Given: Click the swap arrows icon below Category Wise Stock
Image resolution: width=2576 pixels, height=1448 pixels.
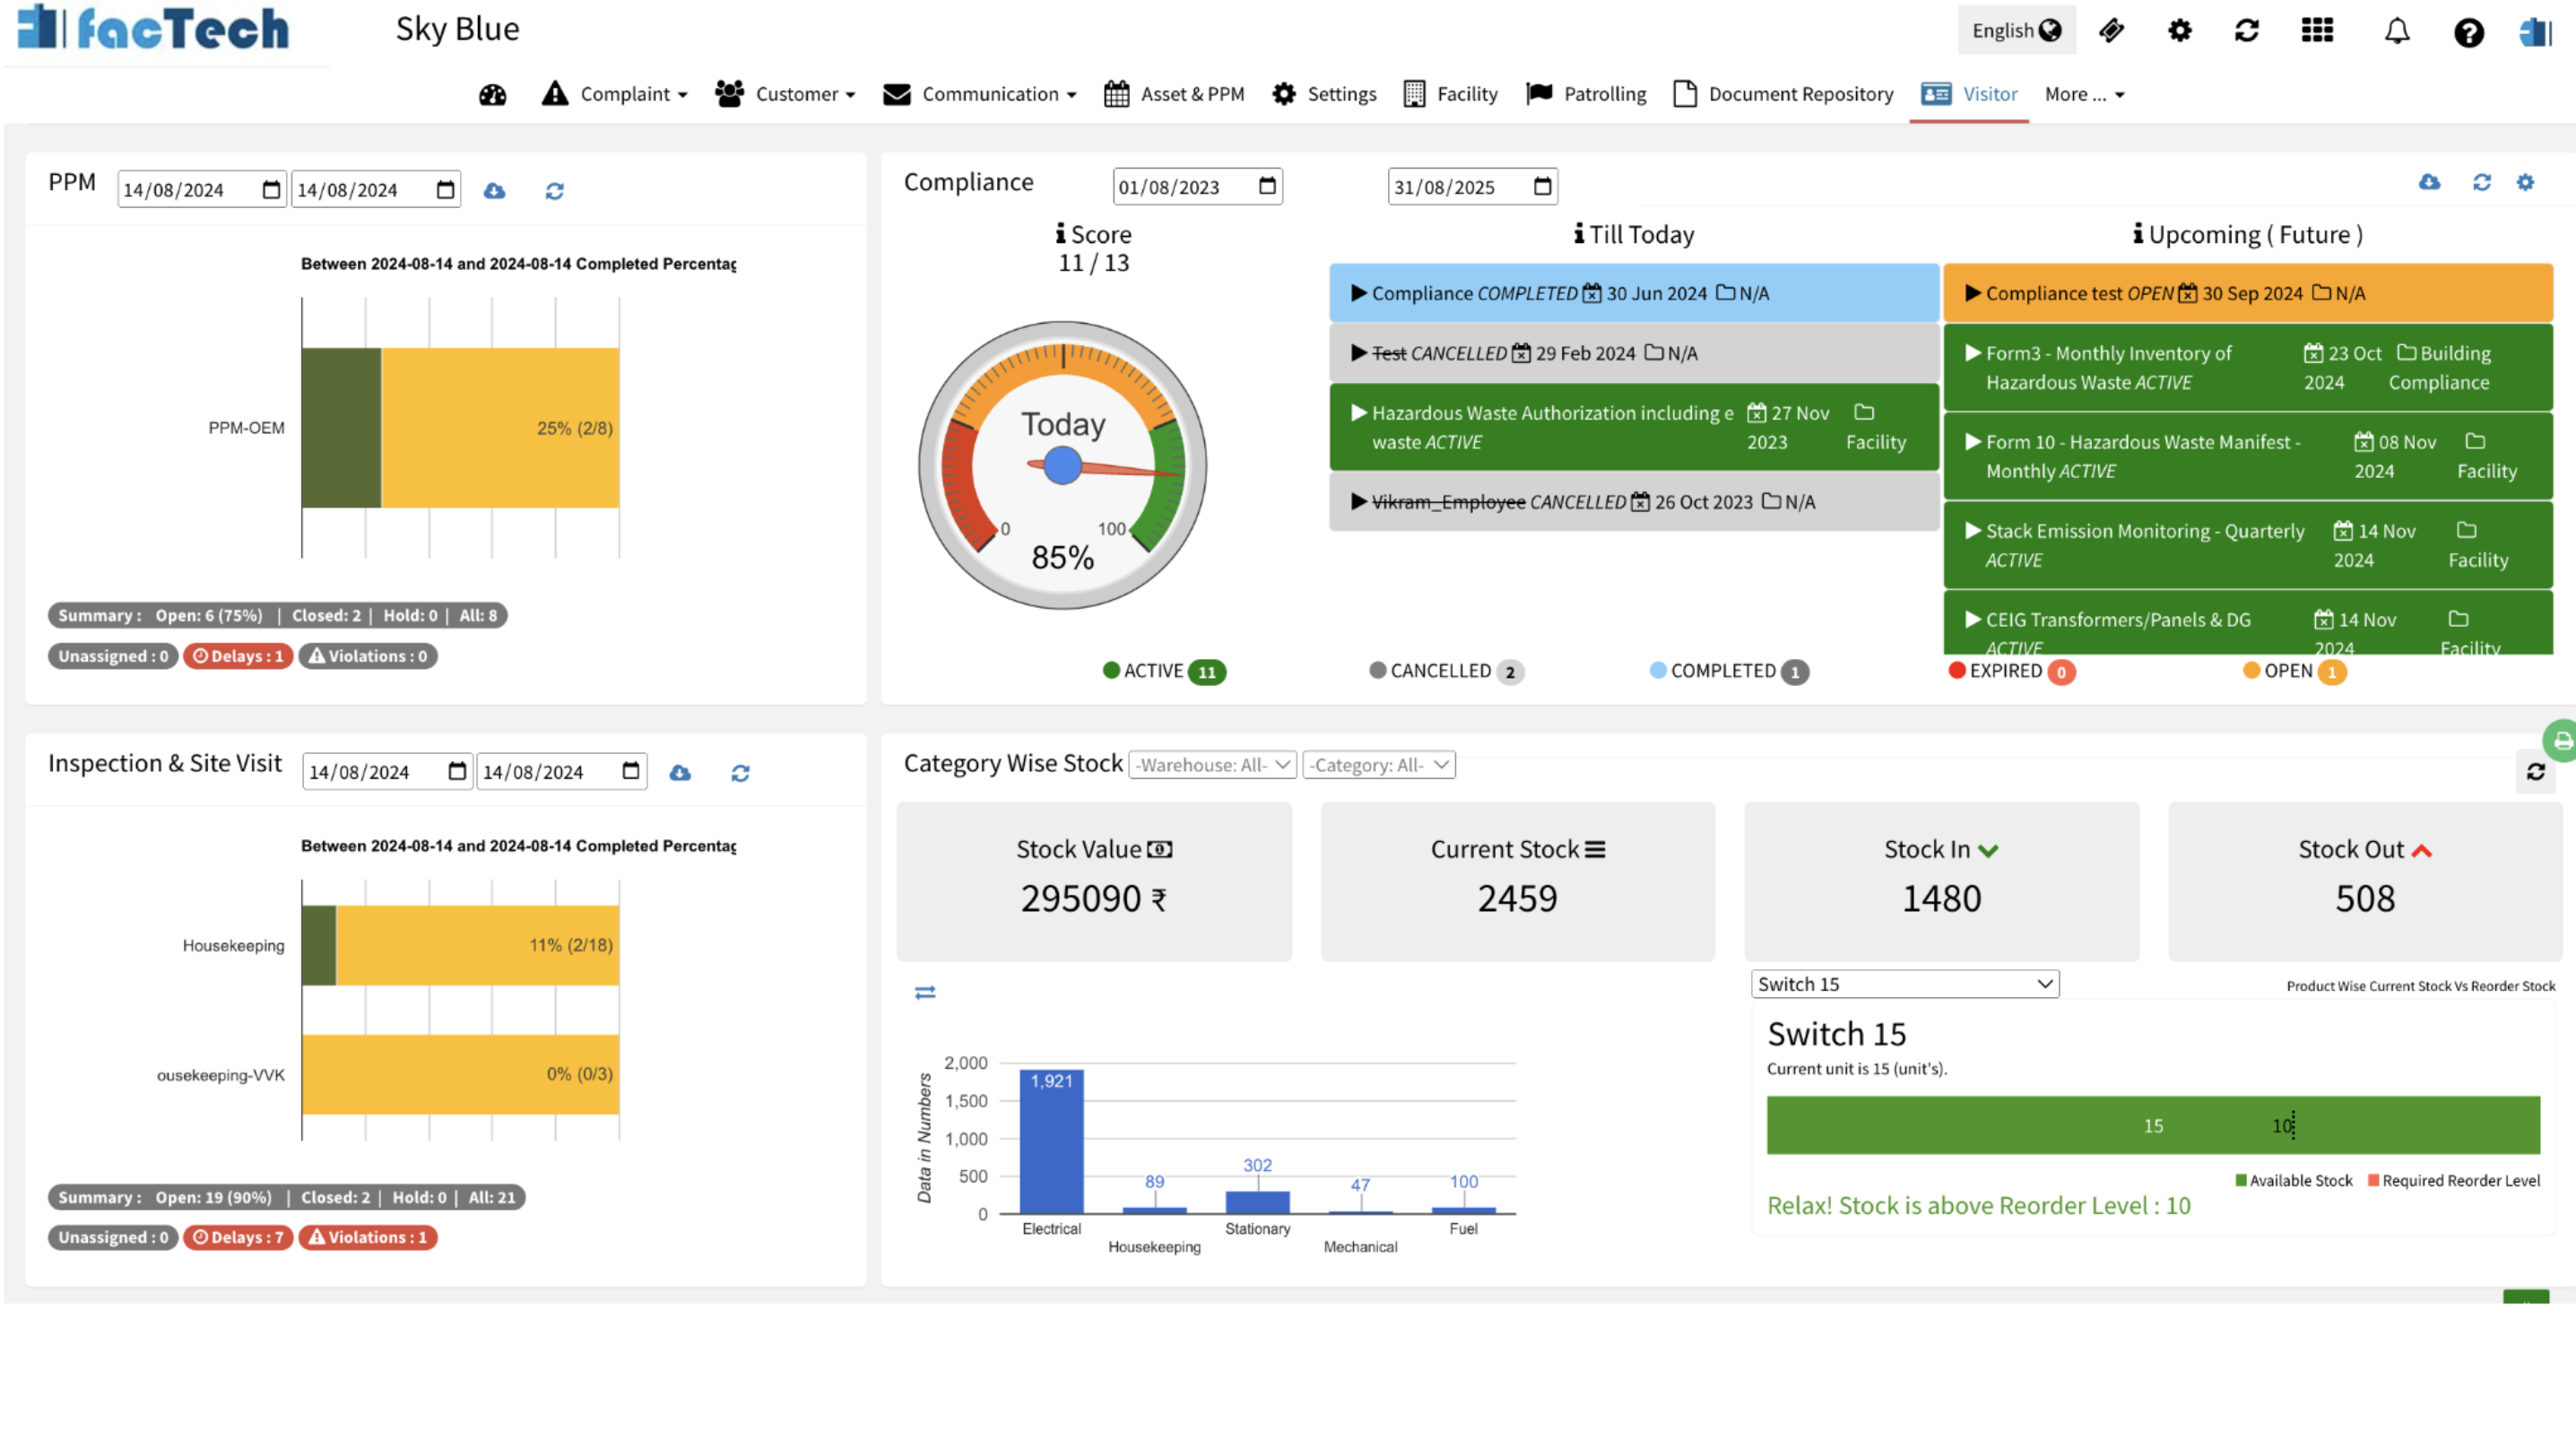Looking at the screenshot, I should click(925, 992).
